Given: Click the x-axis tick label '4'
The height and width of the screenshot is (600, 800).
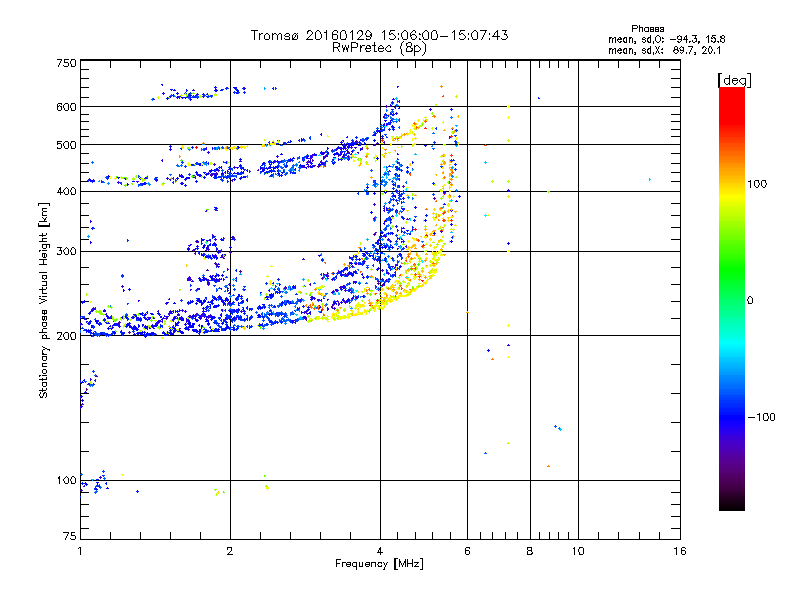Looking at the screenshot, I should tap(380, 551).
